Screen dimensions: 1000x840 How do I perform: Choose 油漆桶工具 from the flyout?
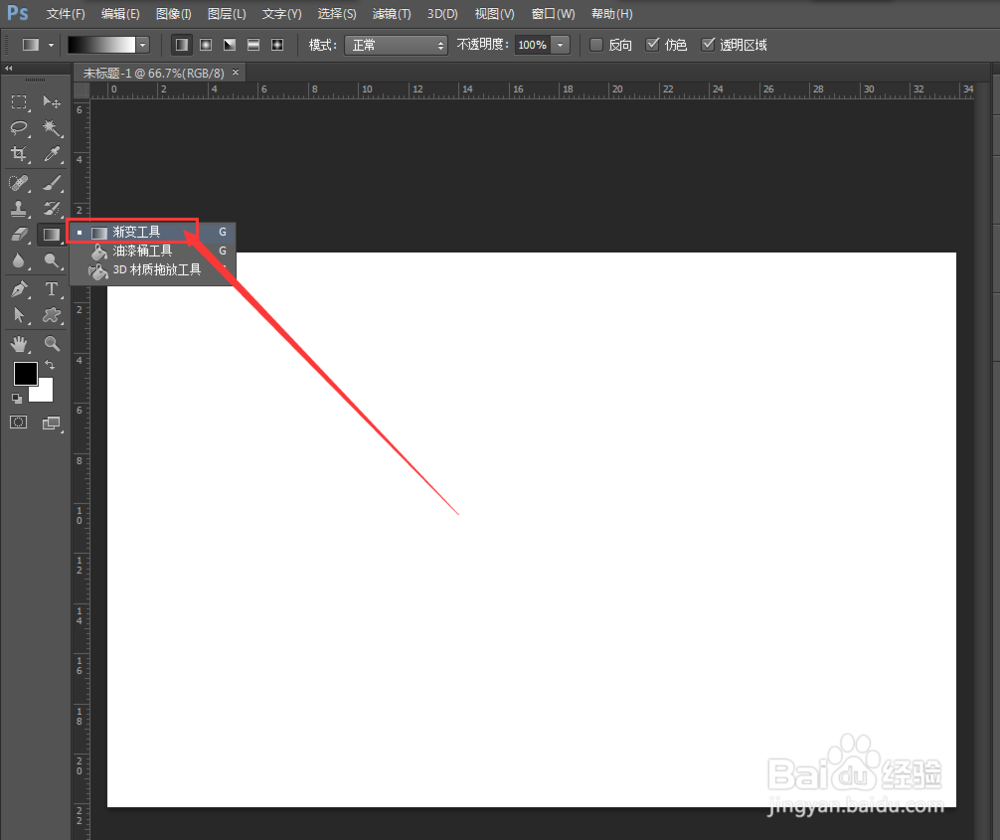[152, 251]
